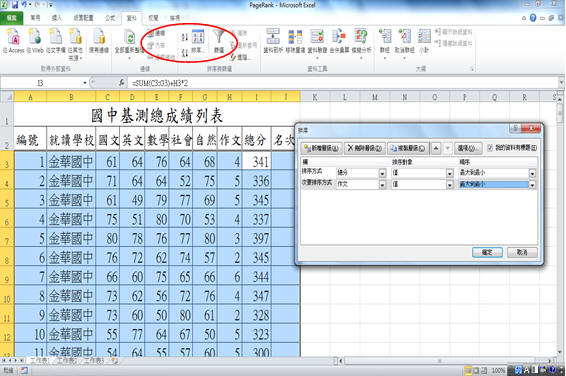
Task: Click Move Up arrow in Sort dialog
Action: (x=436, y=148)
